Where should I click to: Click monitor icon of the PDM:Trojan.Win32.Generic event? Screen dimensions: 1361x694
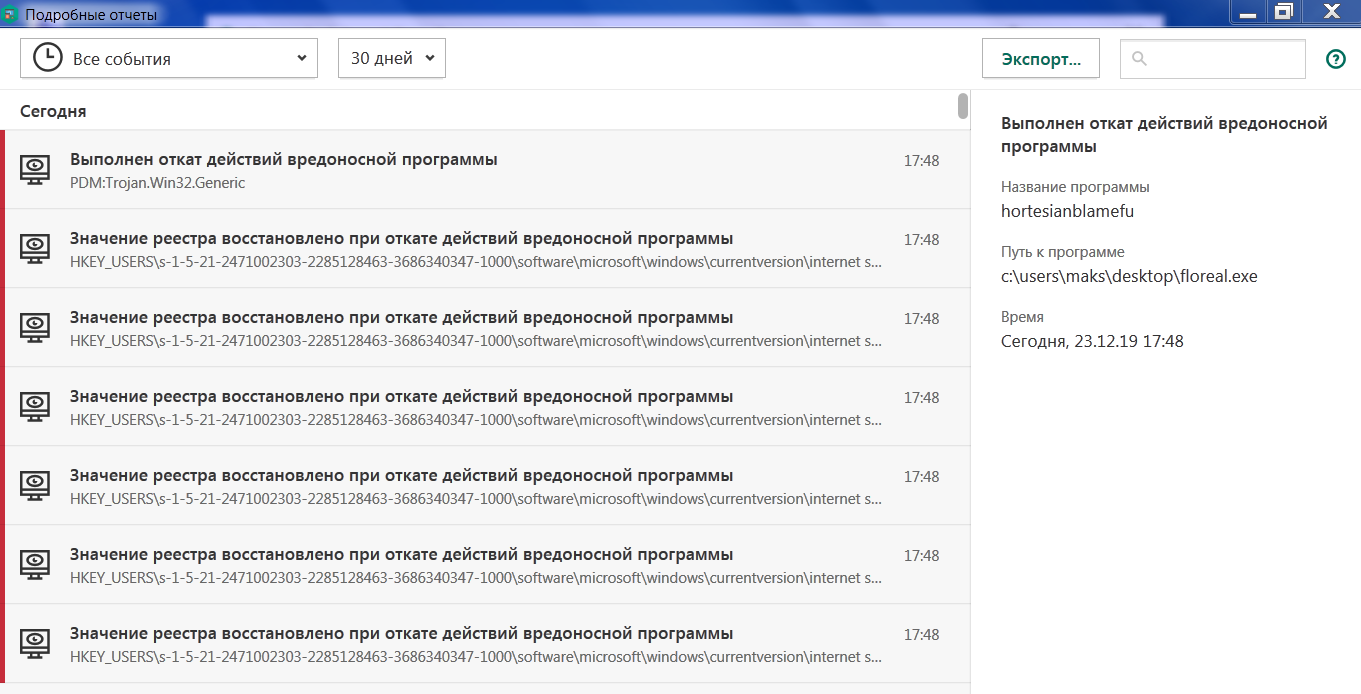coord(36,169)
